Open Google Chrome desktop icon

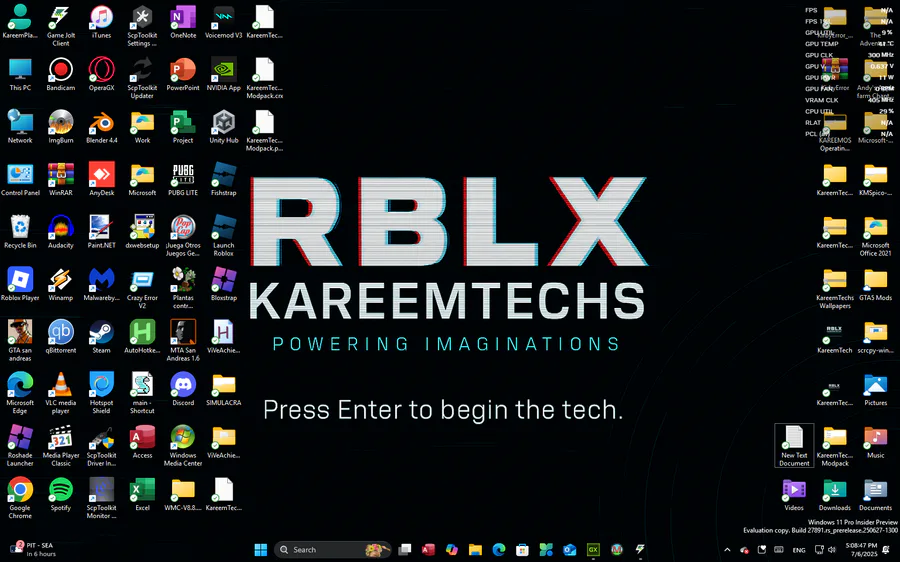[20, 498]
